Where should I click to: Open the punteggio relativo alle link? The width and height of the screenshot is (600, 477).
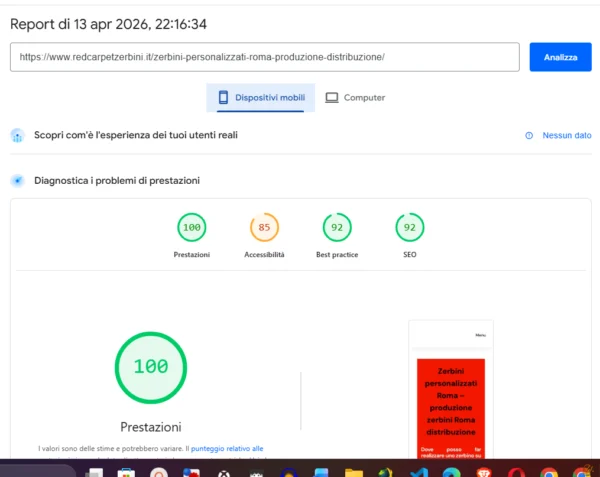click(x=227, y=448)
